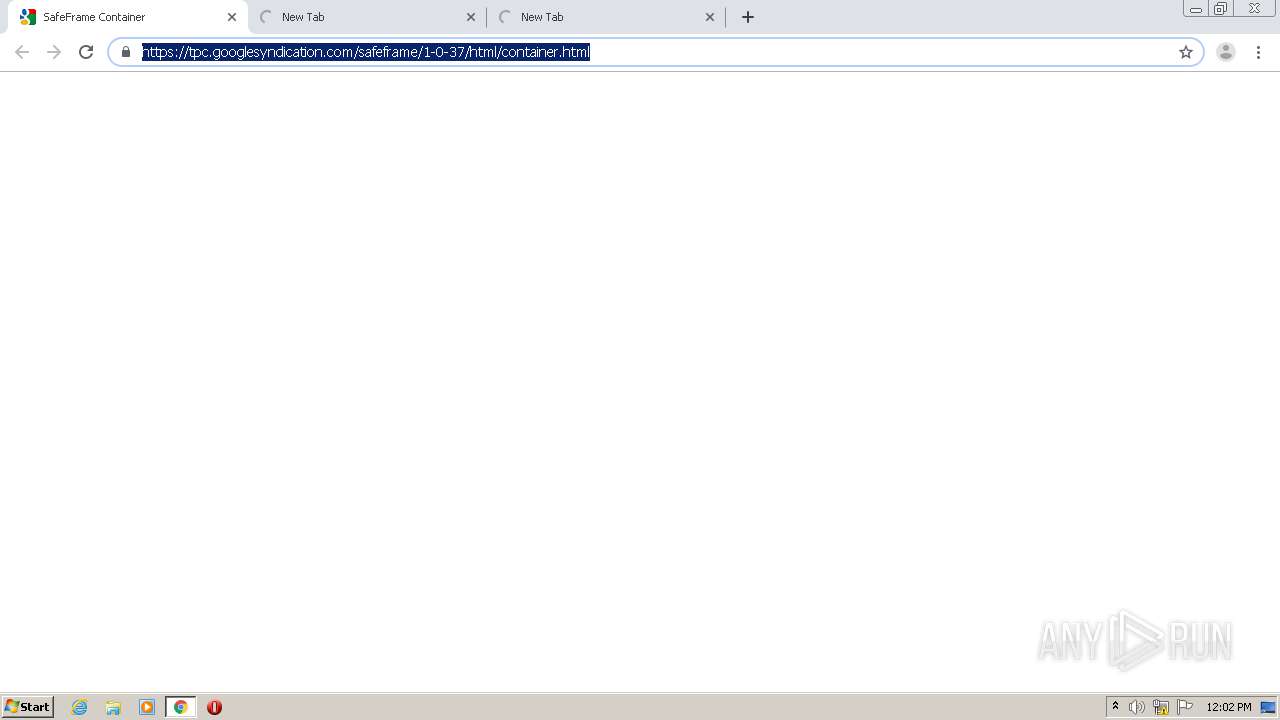Click the browser back arrow
This screenshot has width=1280, height=720.
pyautogui.click(x=22, y=52)
